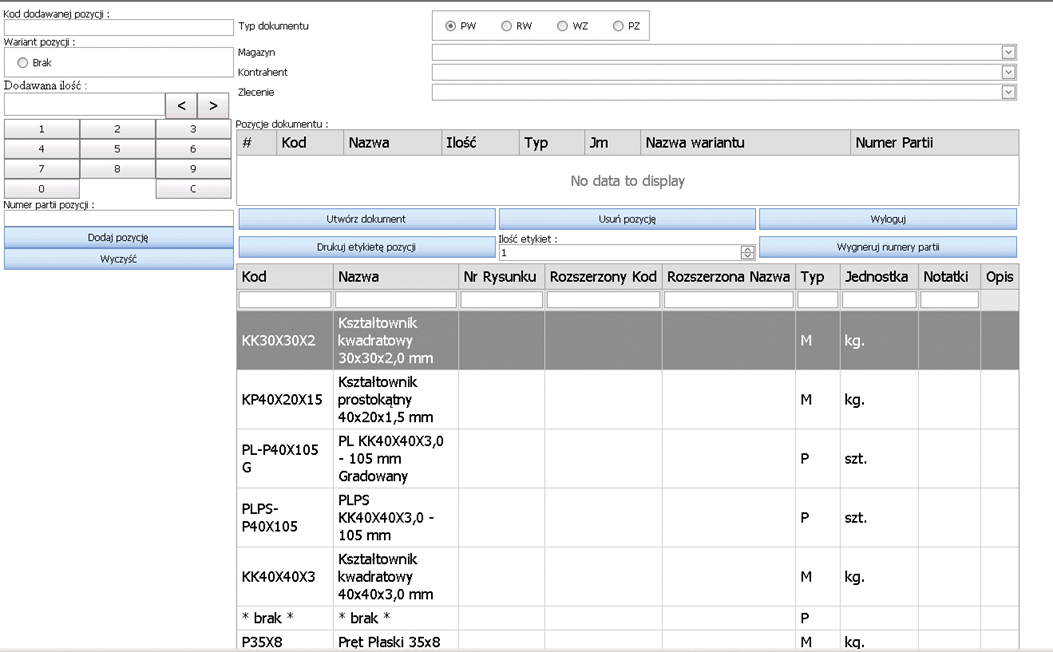Screen dimensions: 1053x652
Task: Click the Kod column filter box
Action: pyautogui.click(x=285, y=299)
